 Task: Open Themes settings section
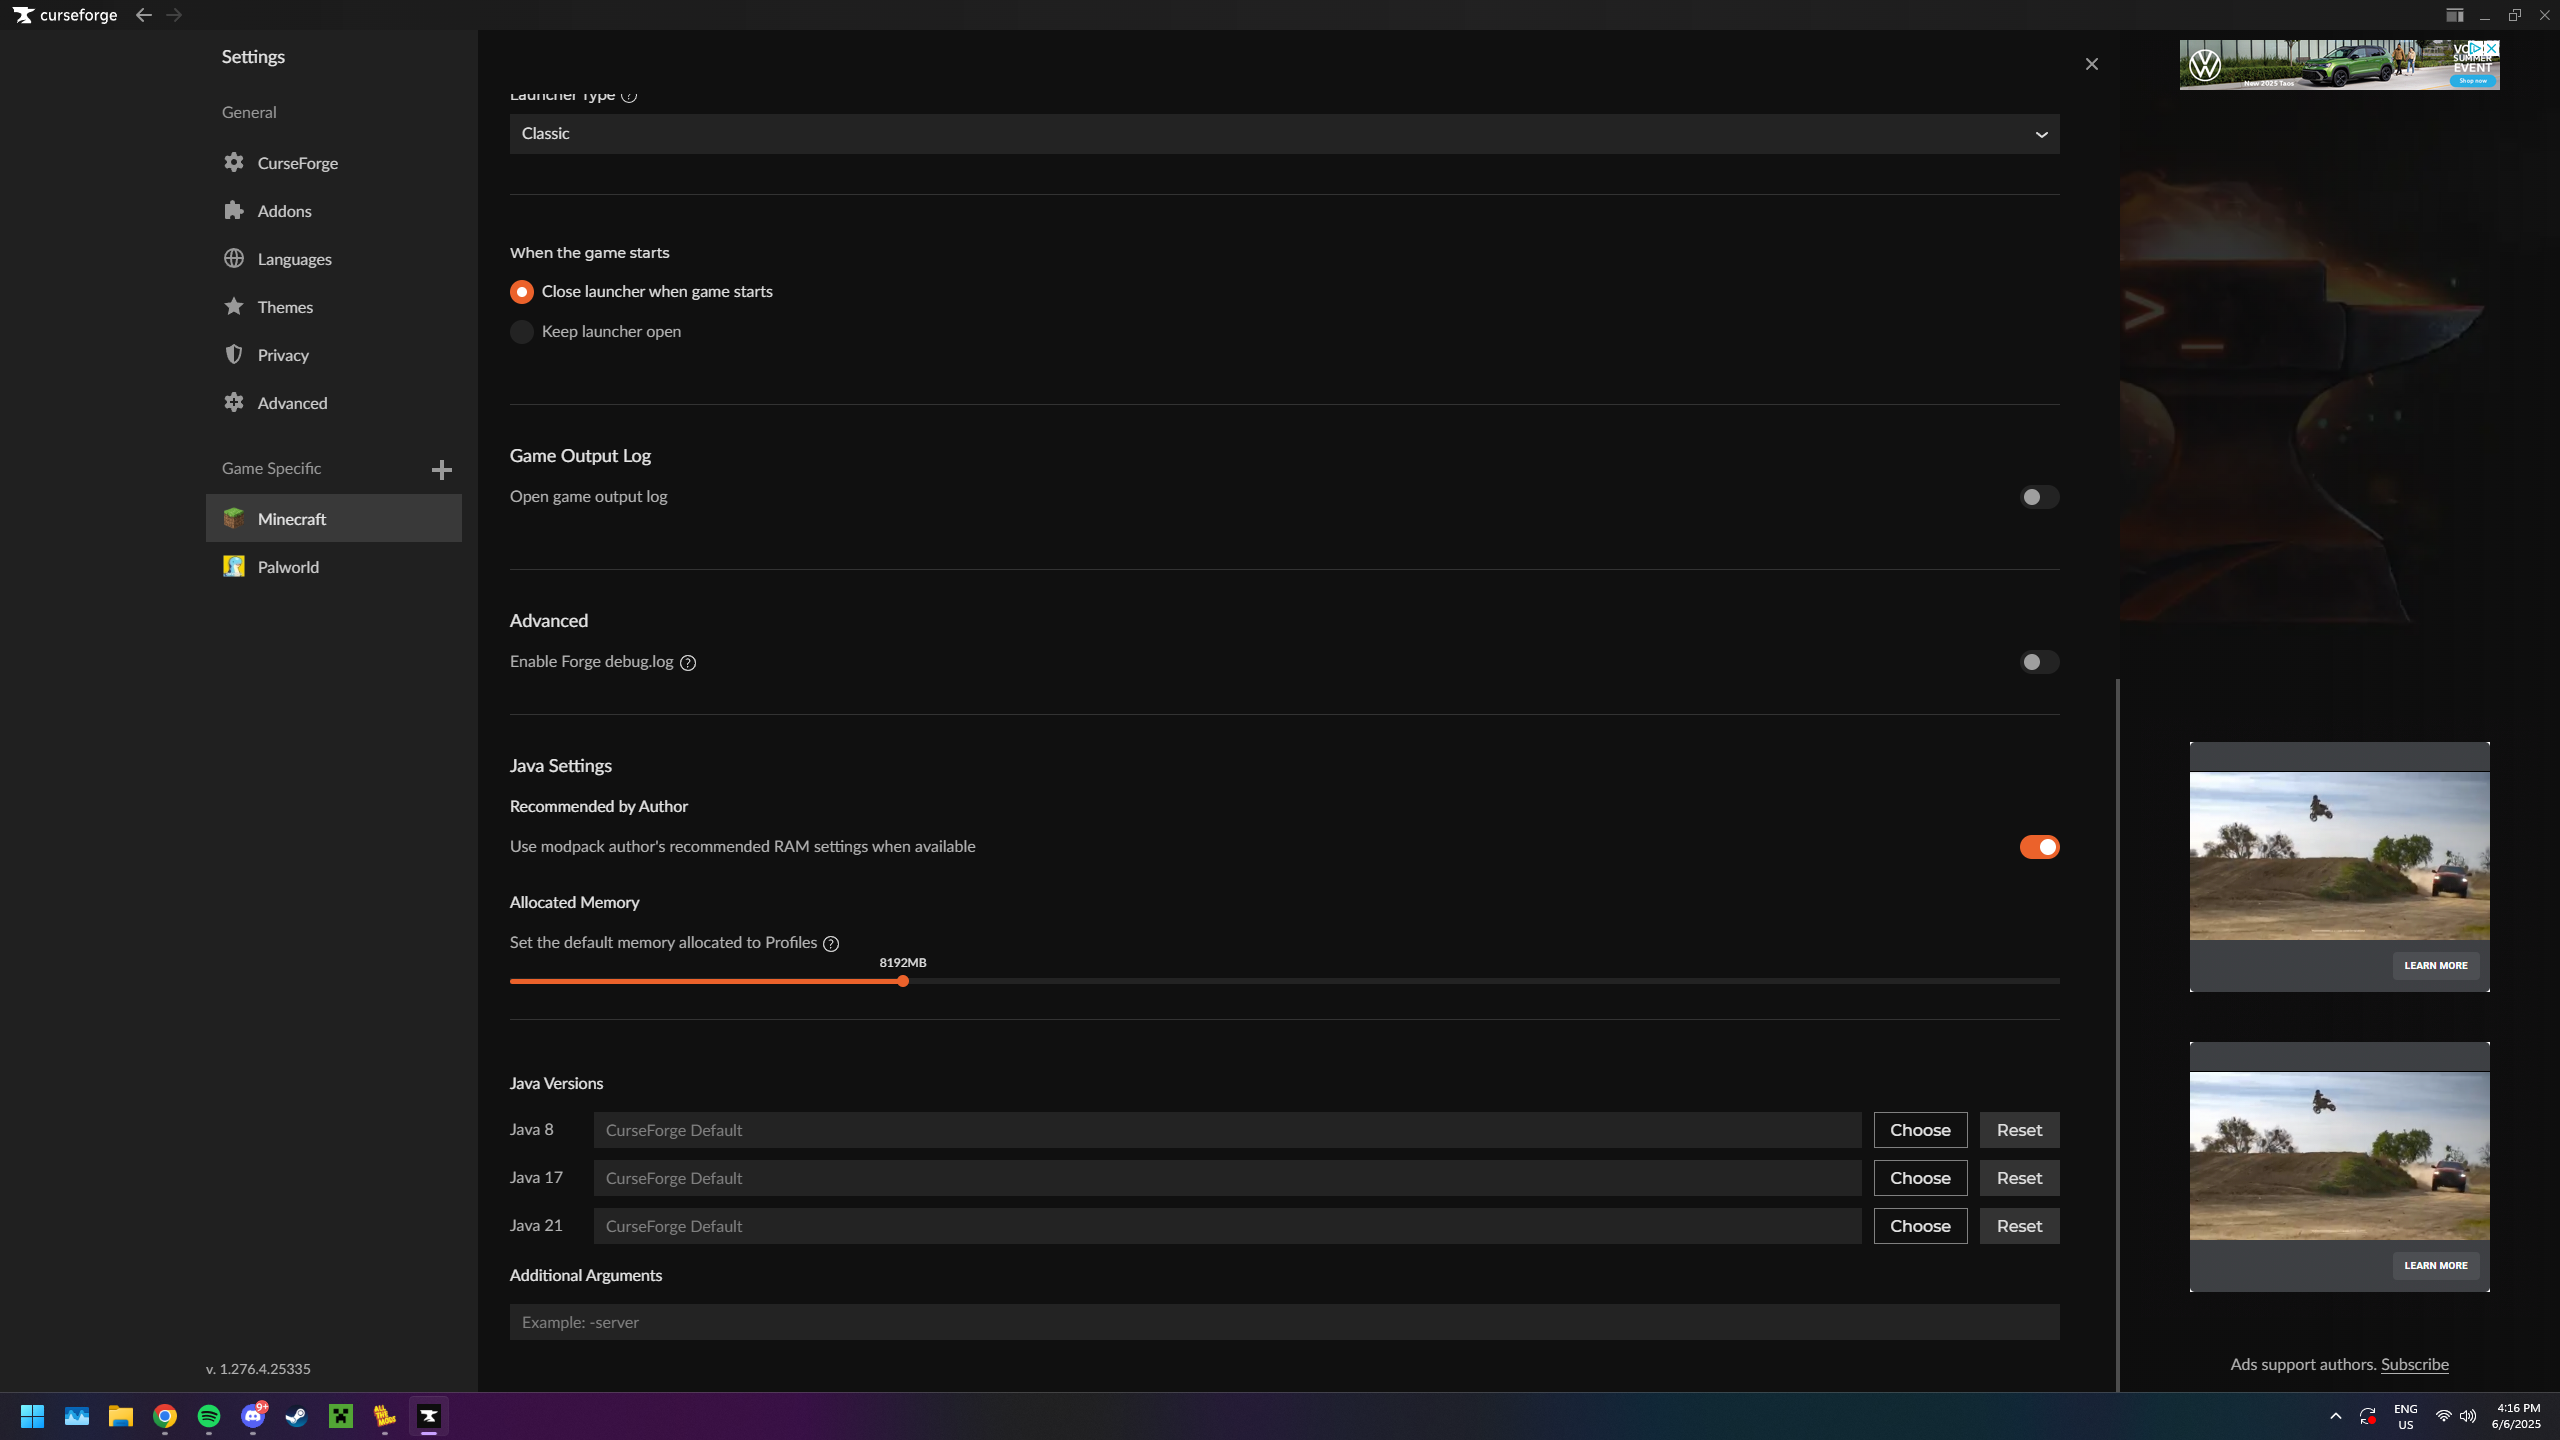285,307
